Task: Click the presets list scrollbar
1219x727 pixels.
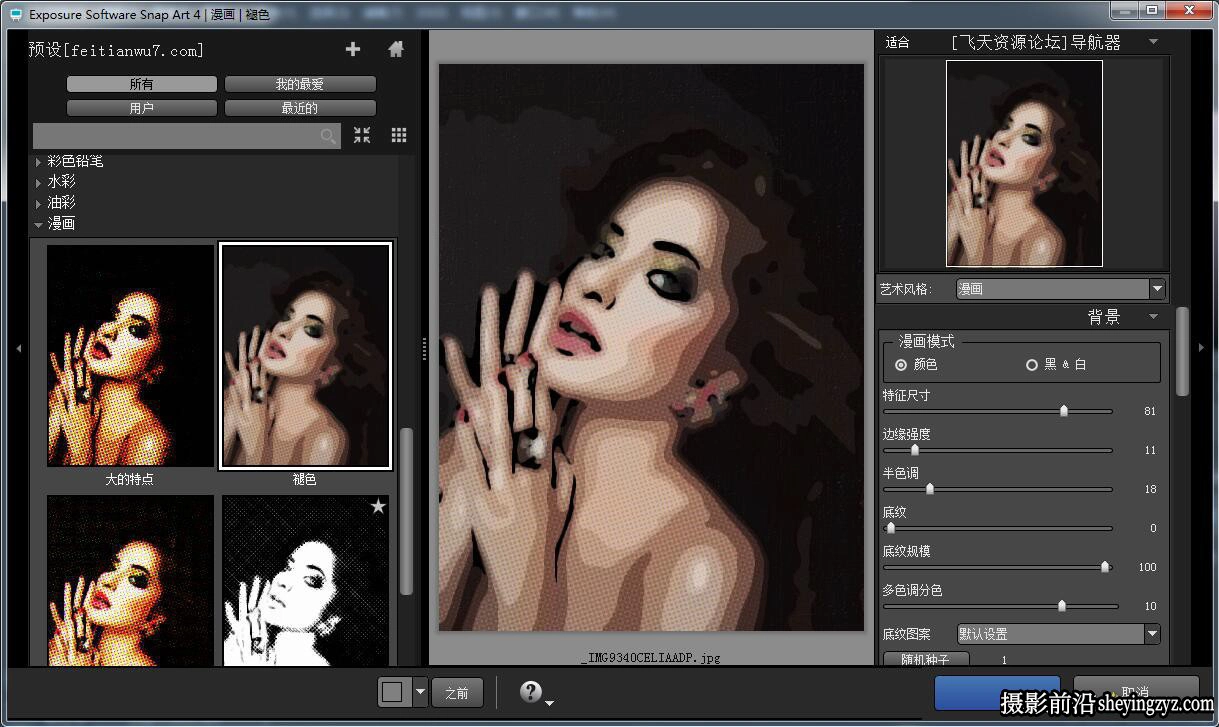Action: click(x=406, y=512)
